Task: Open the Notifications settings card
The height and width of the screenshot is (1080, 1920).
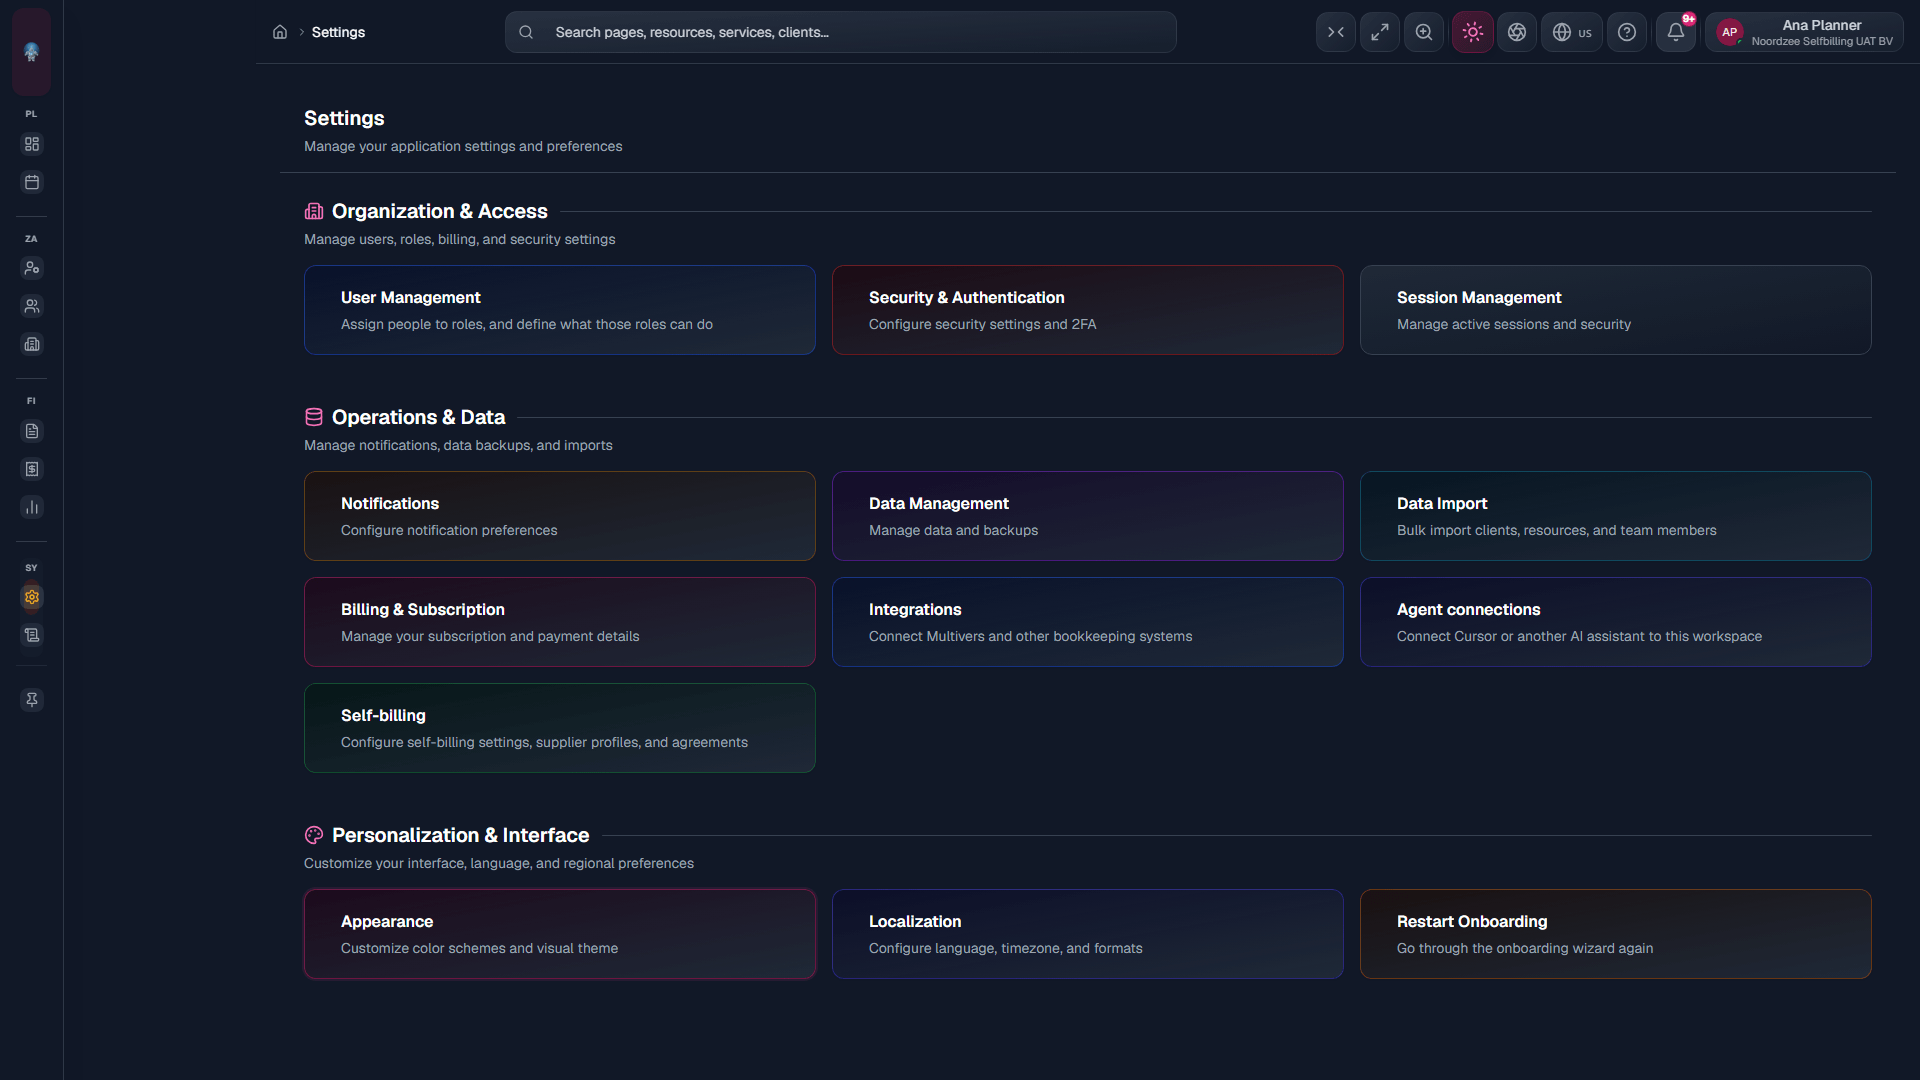Action: (560, 516)
